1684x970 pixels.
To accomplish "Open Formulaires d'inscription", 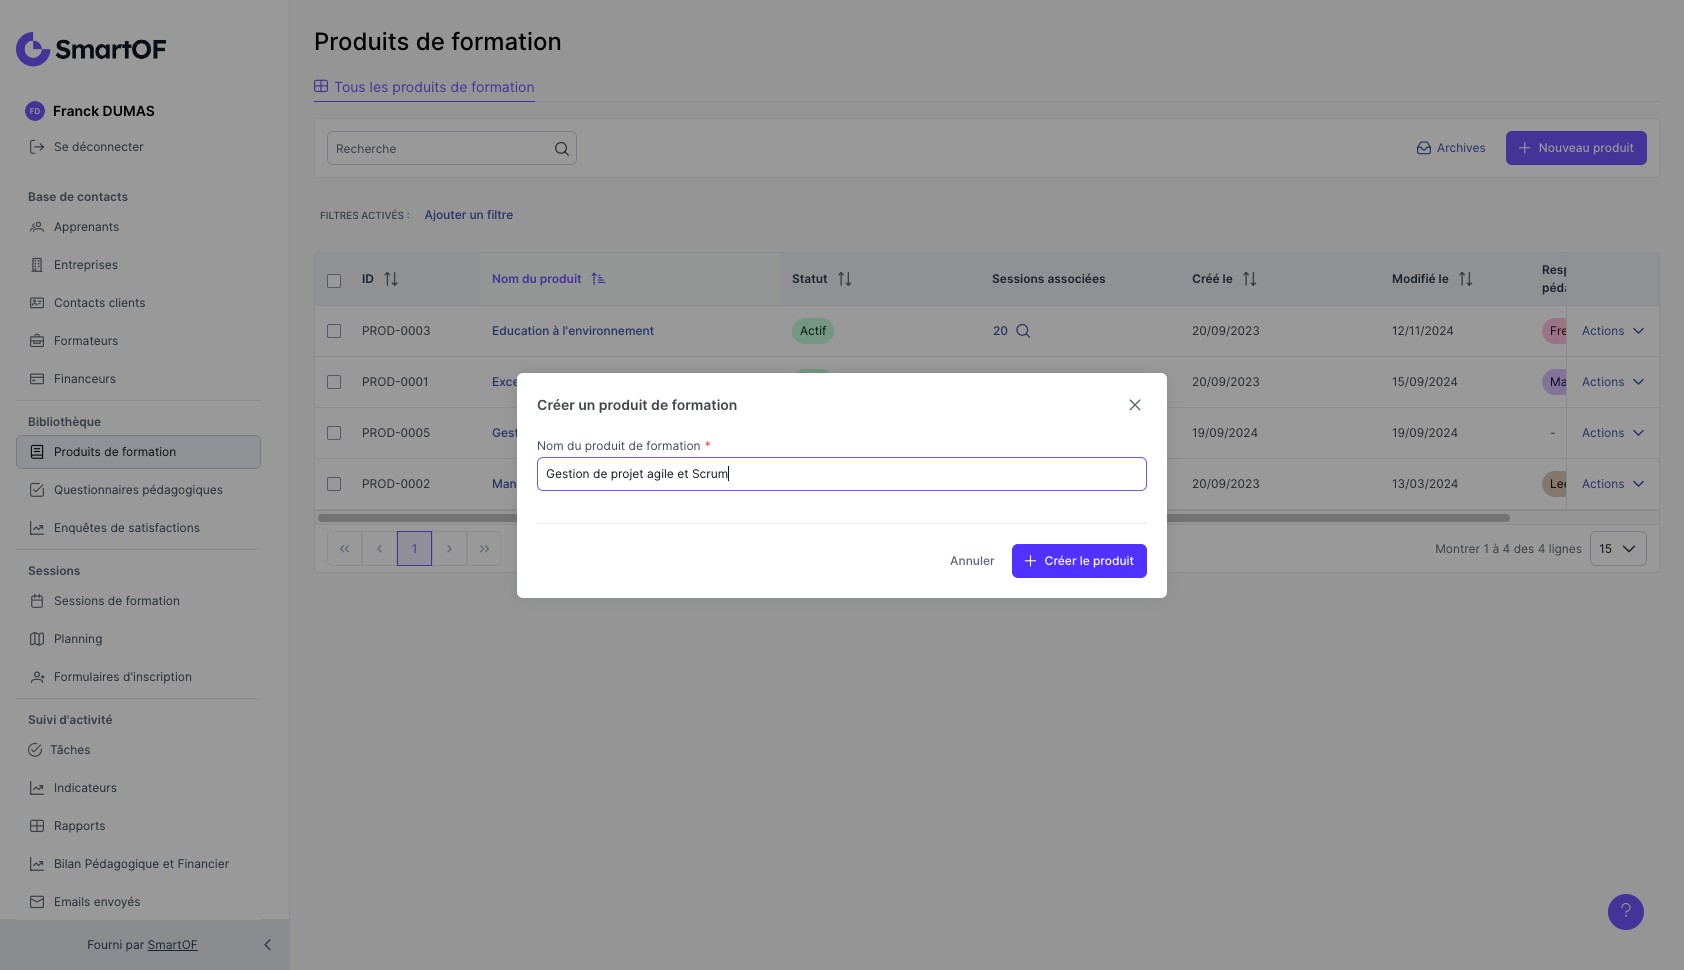I will 111,677.
